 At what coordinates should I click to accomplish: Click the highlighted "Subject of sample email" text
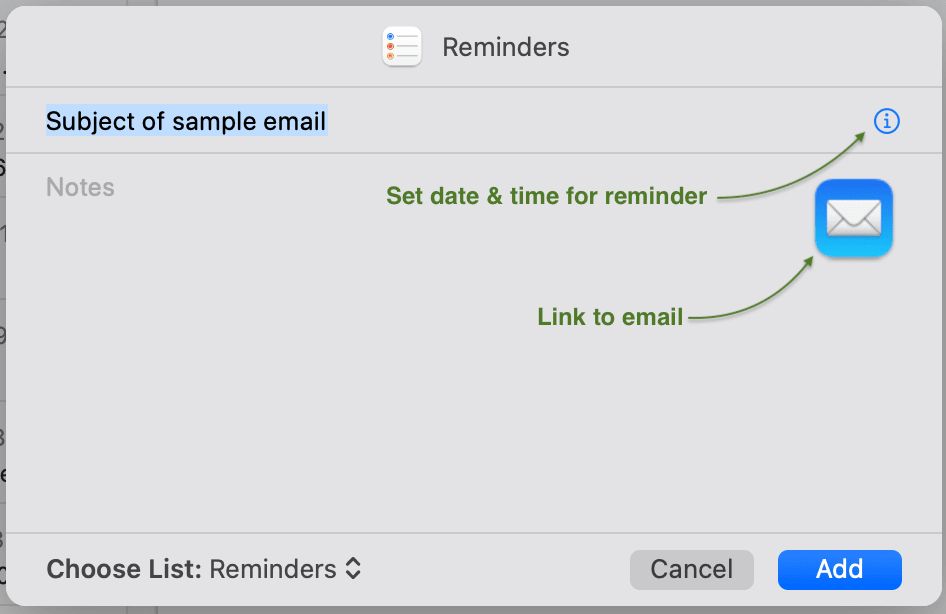[x=186, y=122]
